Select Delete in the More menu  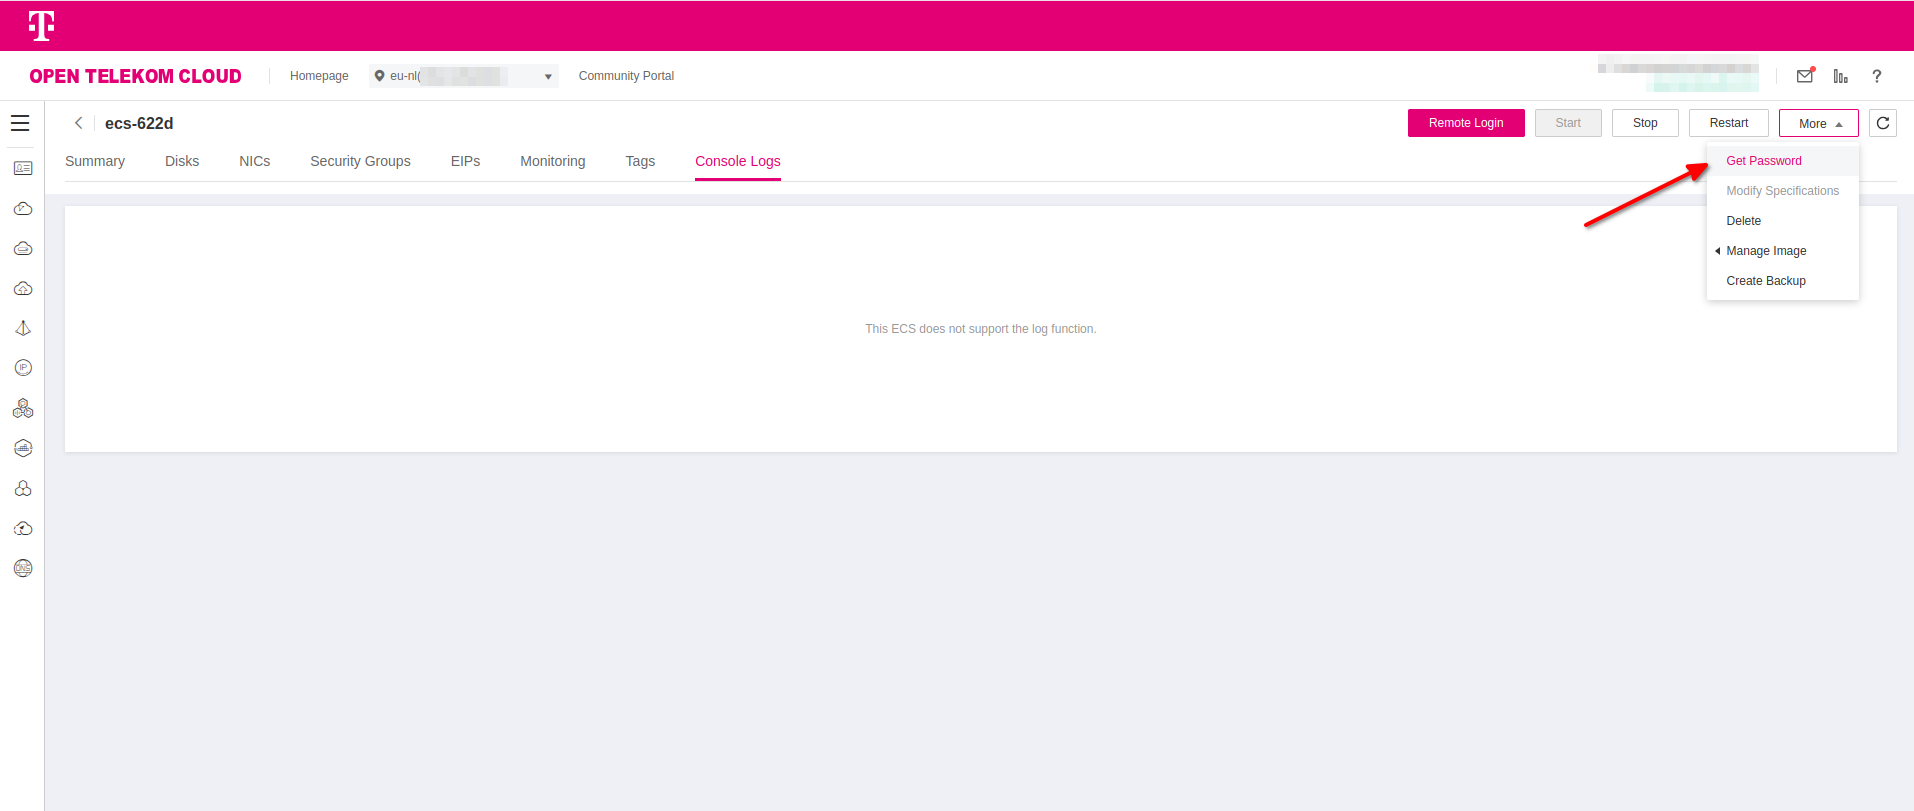[x=1743, y=221]
